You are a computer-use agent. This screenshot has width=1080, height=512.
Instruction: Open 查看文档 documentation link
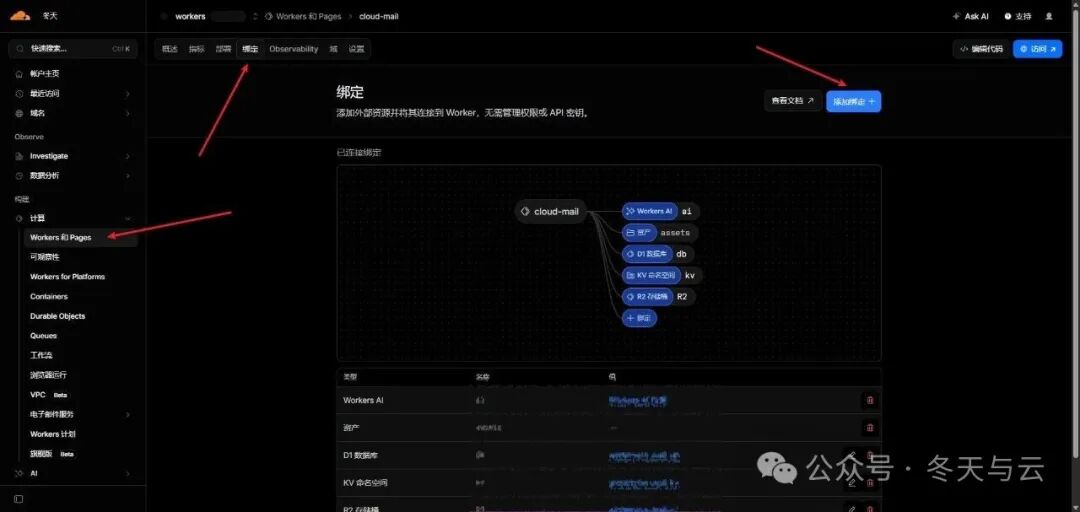793,101
